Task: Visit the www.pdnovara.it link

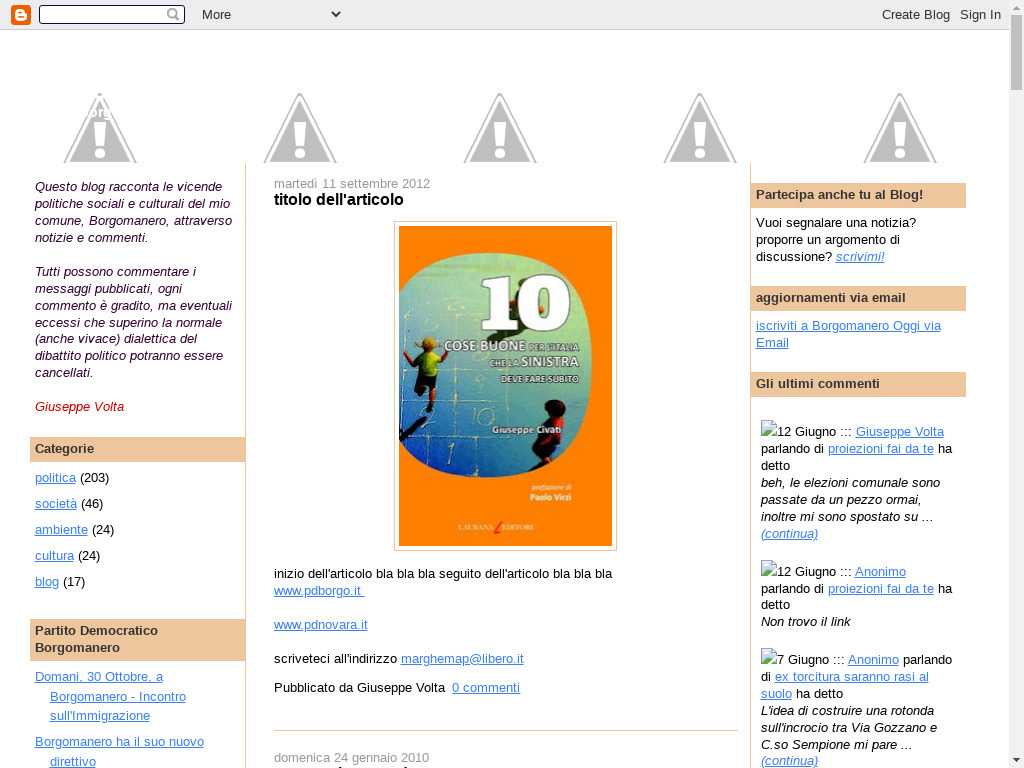Action: tap(320, 625)
